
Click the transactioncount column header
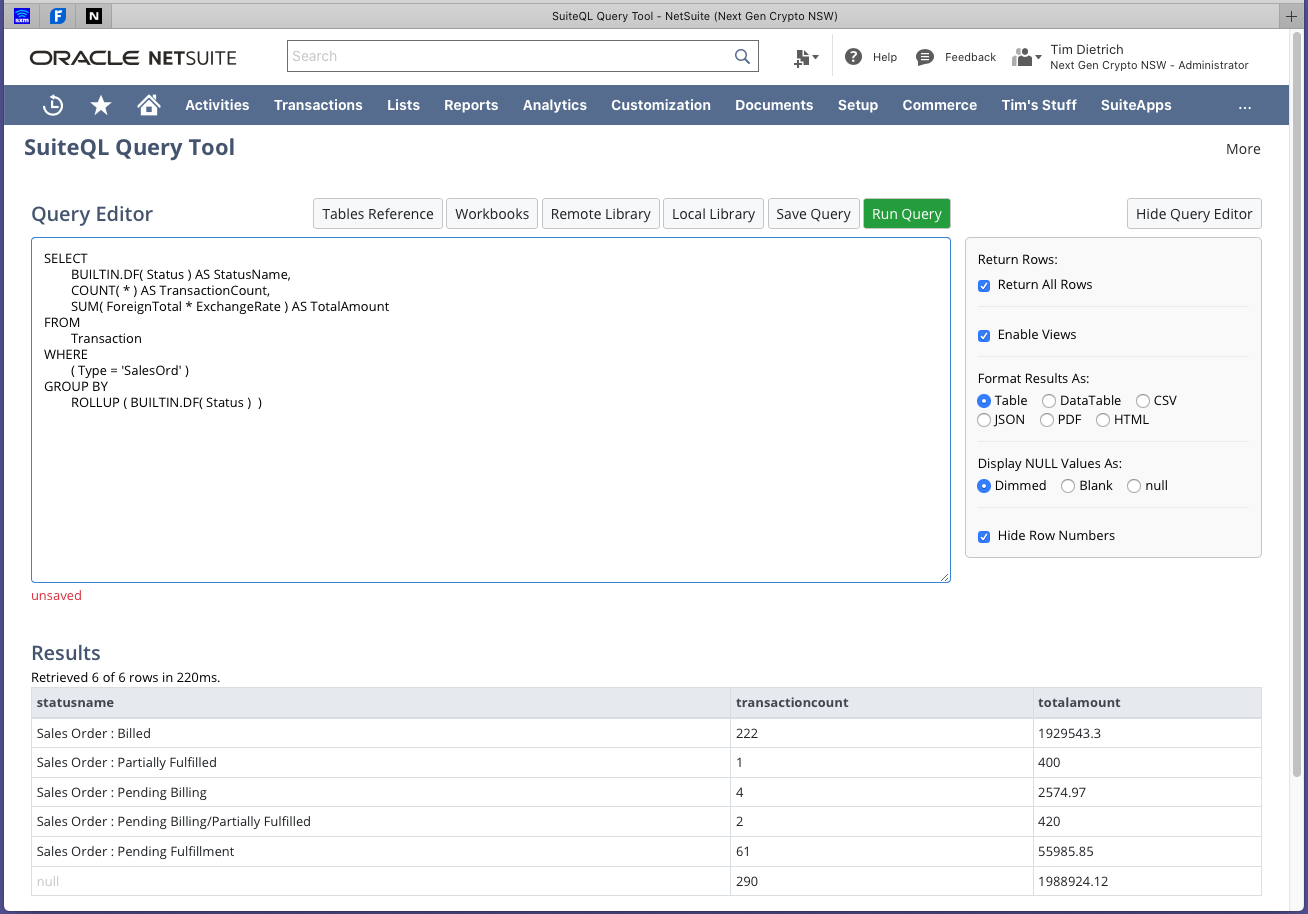(882, 702)
